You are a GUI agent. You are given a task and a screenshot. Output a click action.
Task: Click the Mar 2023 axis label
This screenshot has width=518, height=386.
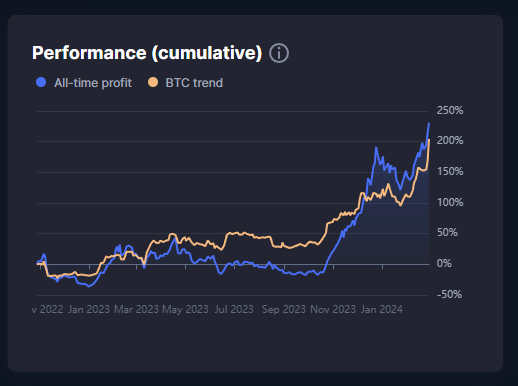136,310
